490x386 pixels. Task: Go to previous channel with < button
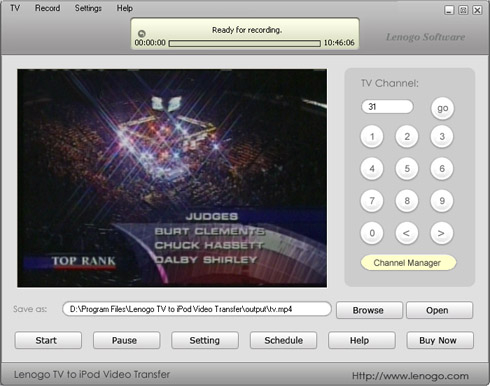(x=407, y=233)
